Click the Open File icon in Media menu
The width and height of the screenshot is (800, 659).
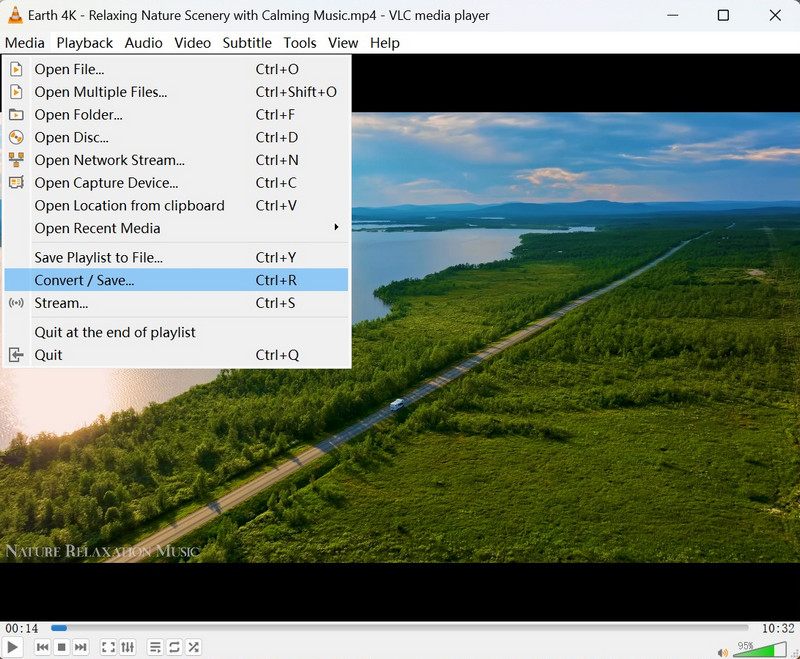16,69
